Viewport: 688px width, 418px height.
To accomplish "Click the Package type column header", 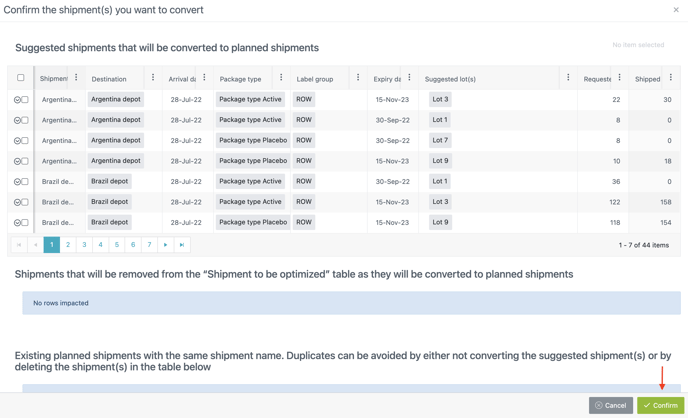I will tap(241, 79).
